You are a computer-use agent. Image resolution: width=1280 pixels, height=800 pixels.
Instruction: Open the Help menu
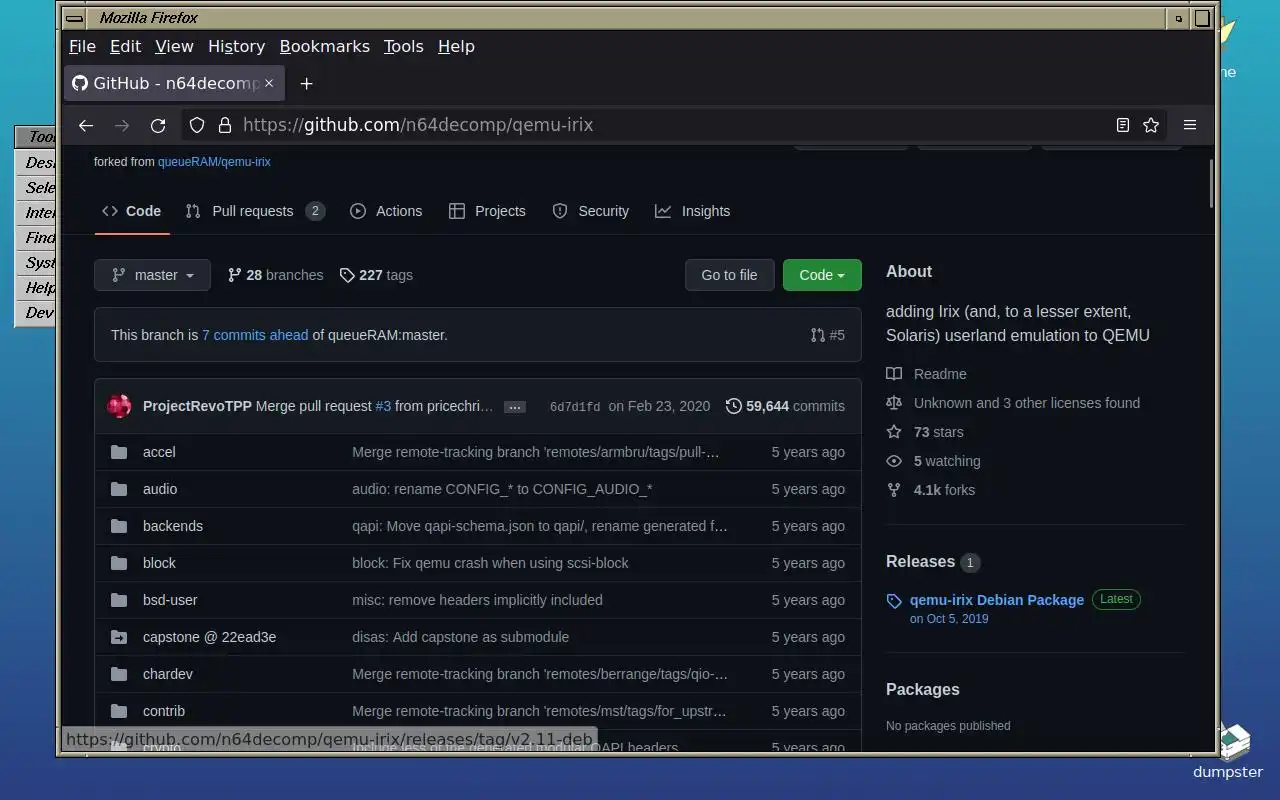(x=456, y=46)
